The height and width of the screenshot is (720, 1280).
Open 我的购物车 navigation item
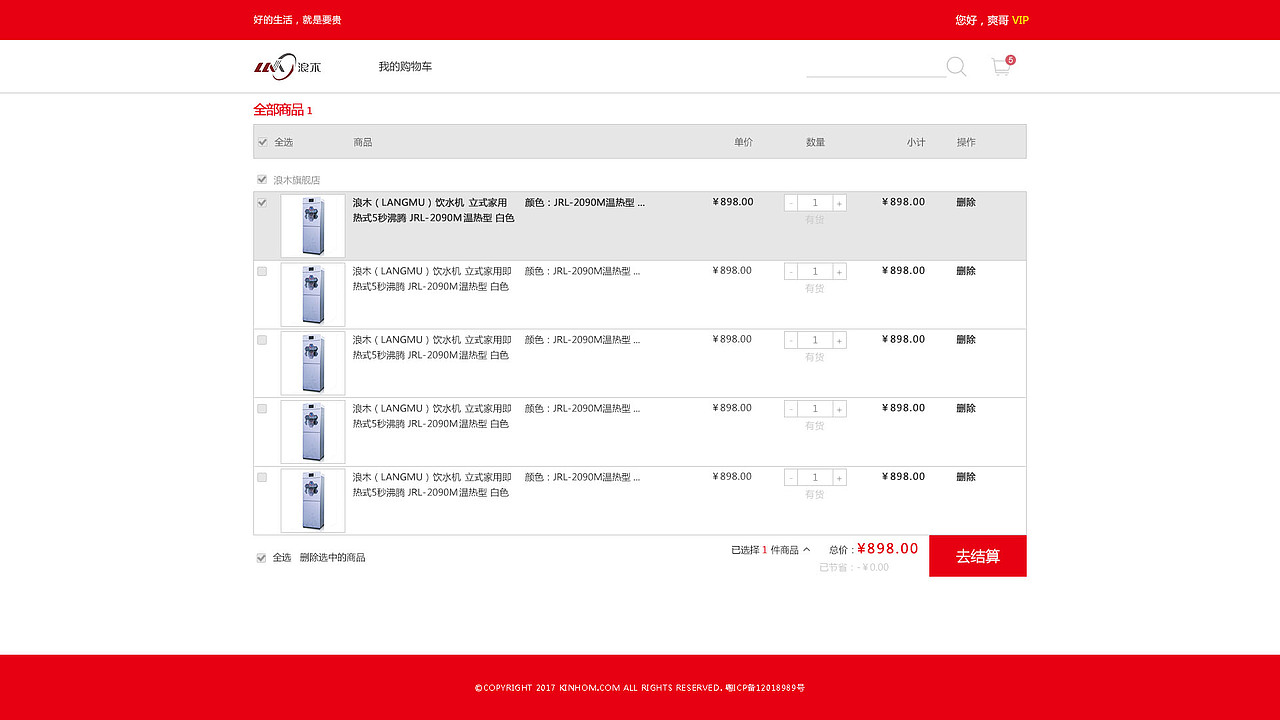point(405,67)
